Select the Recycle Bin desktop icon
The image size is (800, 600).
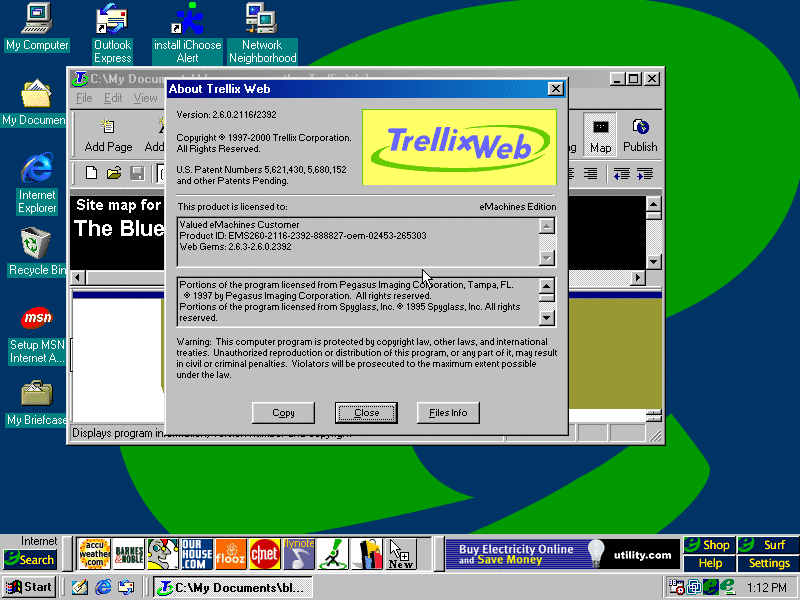pos(36,251)
